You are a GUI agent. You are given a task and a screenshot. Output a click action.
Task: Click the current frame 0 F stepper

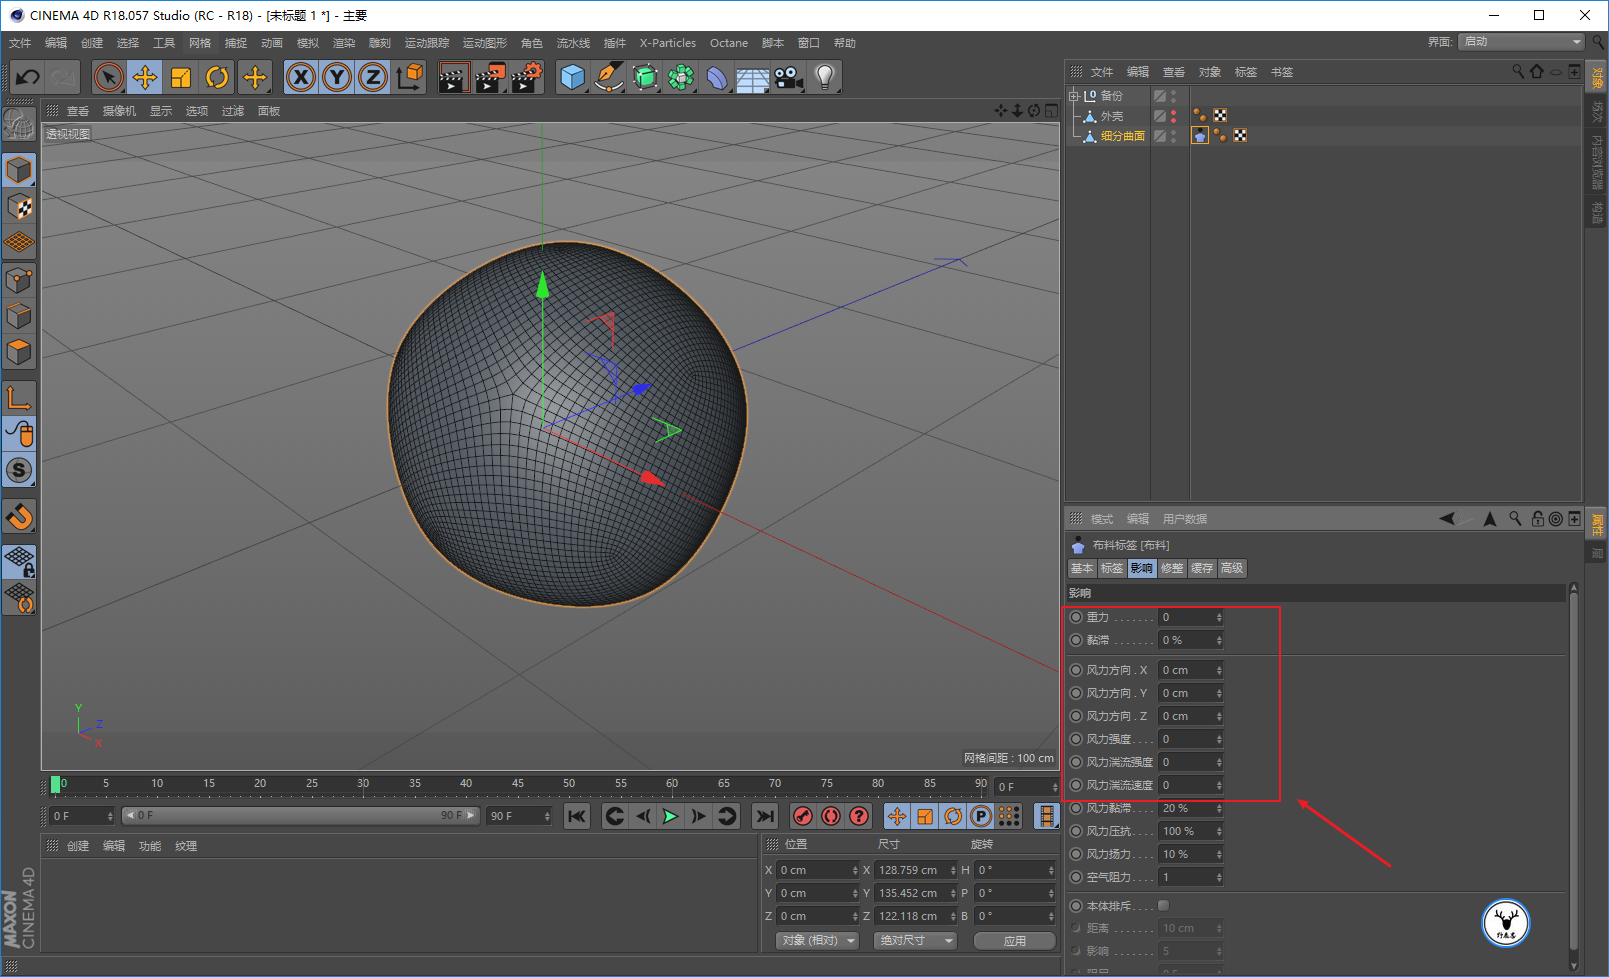click(x=110, y=817)
